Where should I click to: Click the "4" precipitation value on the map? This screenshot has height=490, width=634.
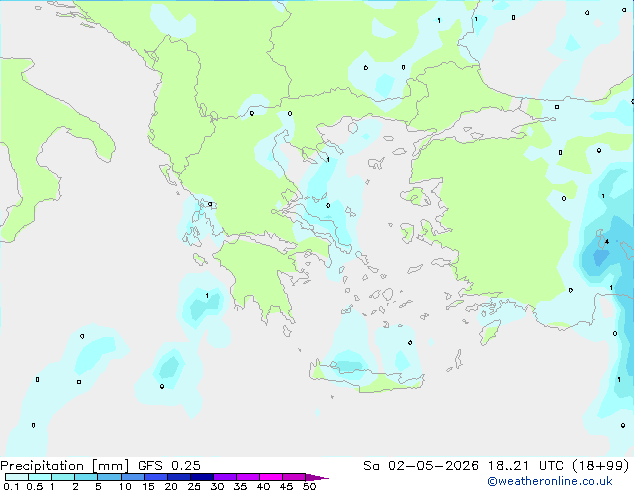pyautogui.click(x=607, y=242)
